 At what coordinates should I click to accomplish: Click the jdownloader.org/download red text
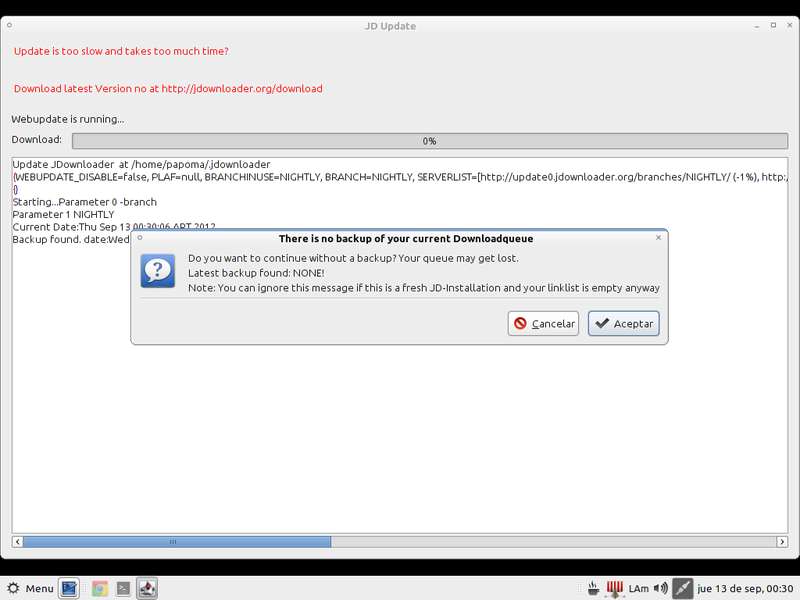(x=168, y=88)
